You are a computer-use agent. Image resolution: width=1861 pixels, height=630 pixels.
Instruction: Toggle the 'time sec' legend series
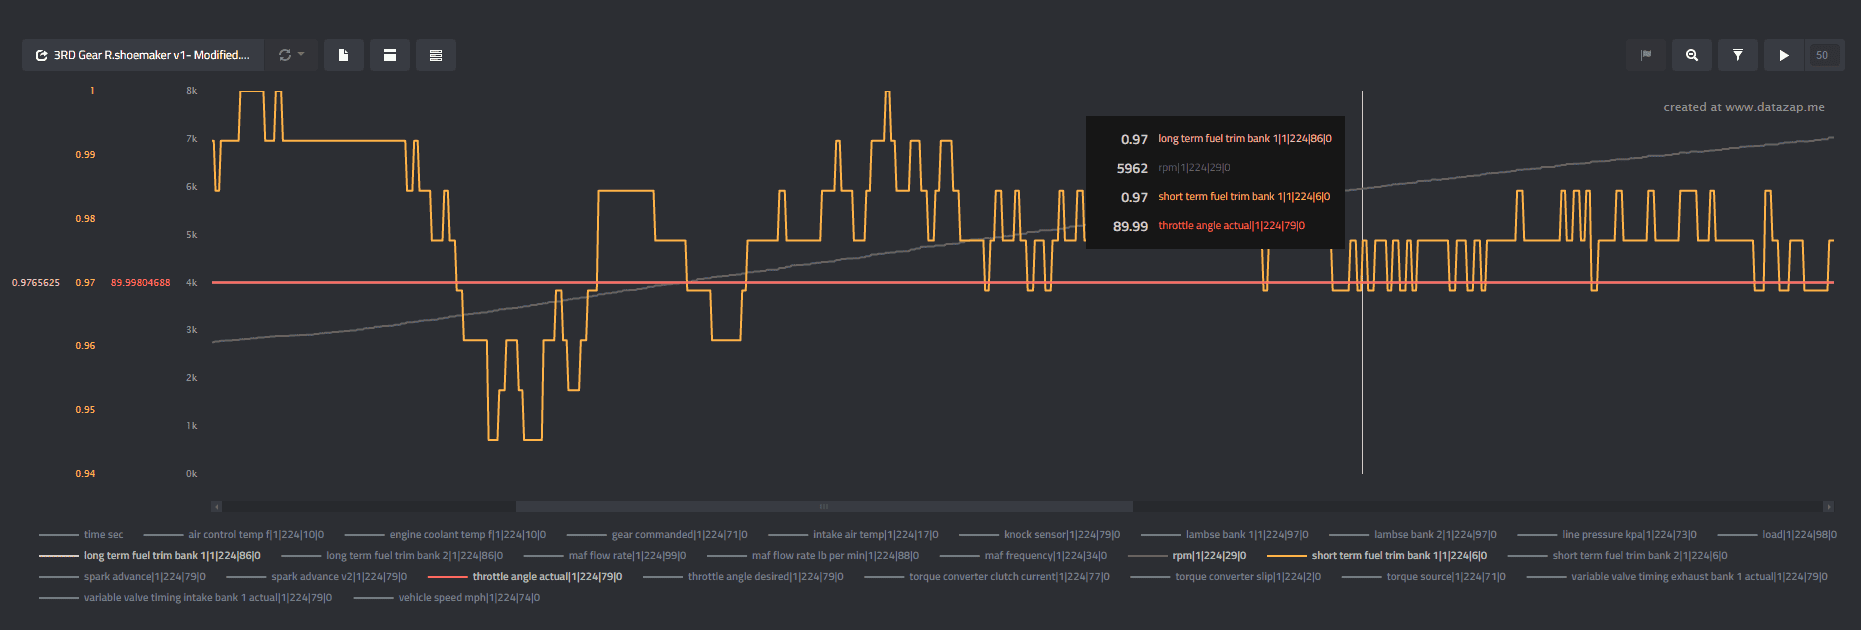pyautogui.click(x=81, y=535)
